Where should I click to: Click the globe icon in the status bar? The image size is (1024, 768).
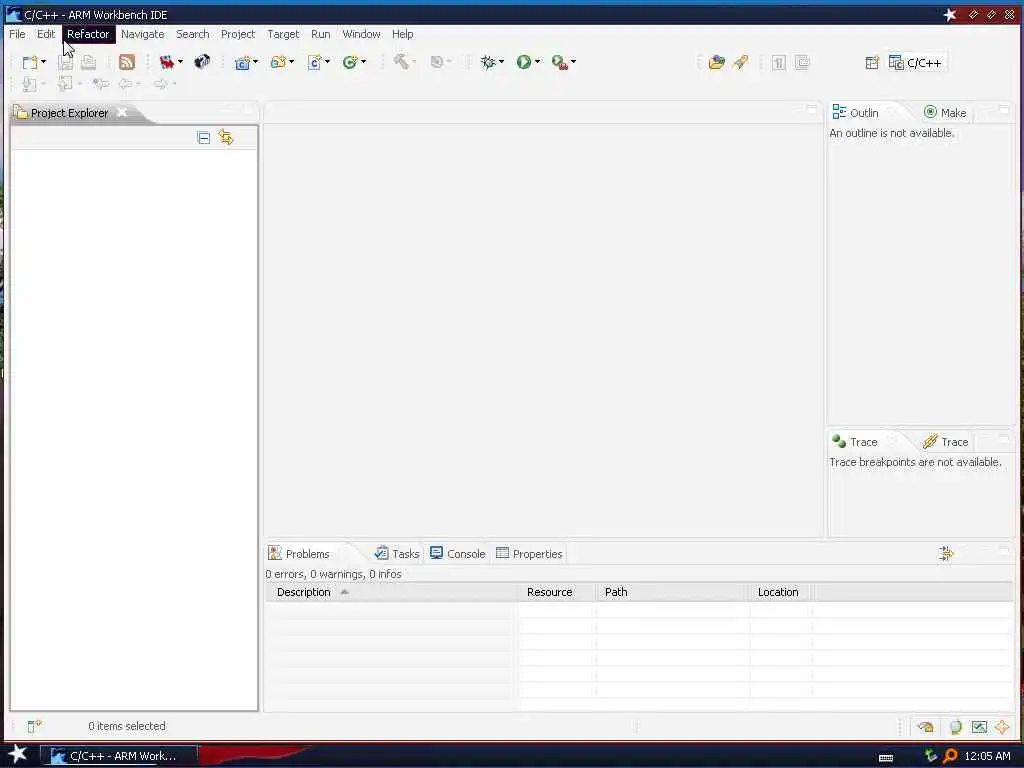click(955, 727)
